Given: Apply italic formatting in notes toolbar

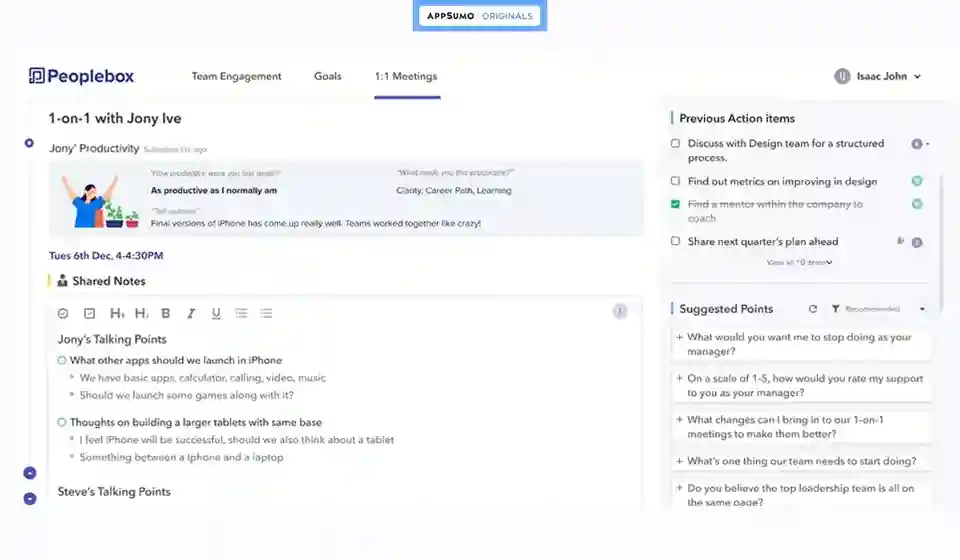Looking at the screenshot, I should click(191, 313).
